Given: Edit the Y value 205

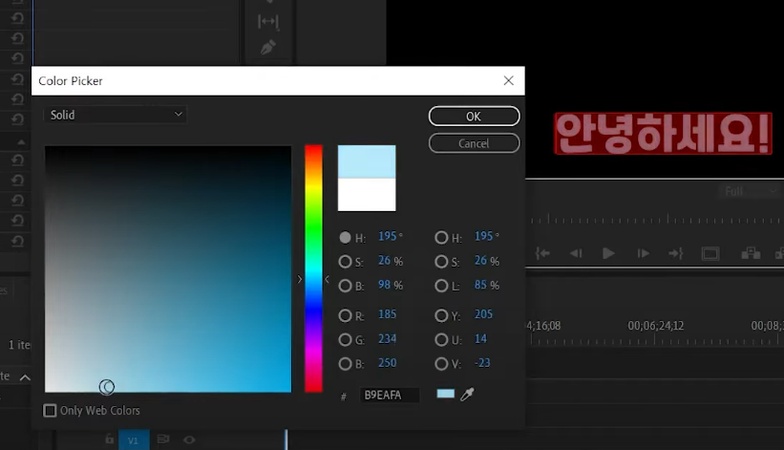Looking at the screenshot, I should click(x=484, y=314).
